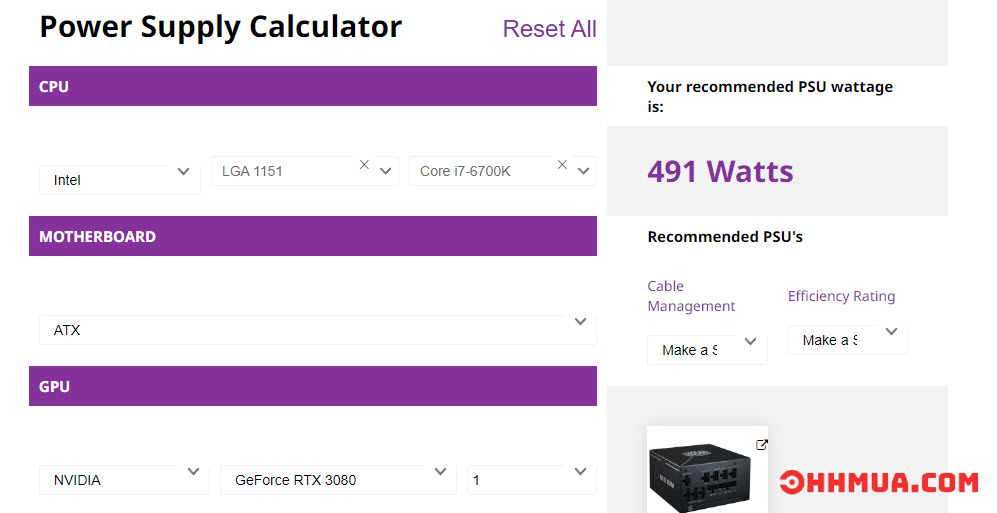Click the MOTHERBOARD section header

tap(313, 236)
